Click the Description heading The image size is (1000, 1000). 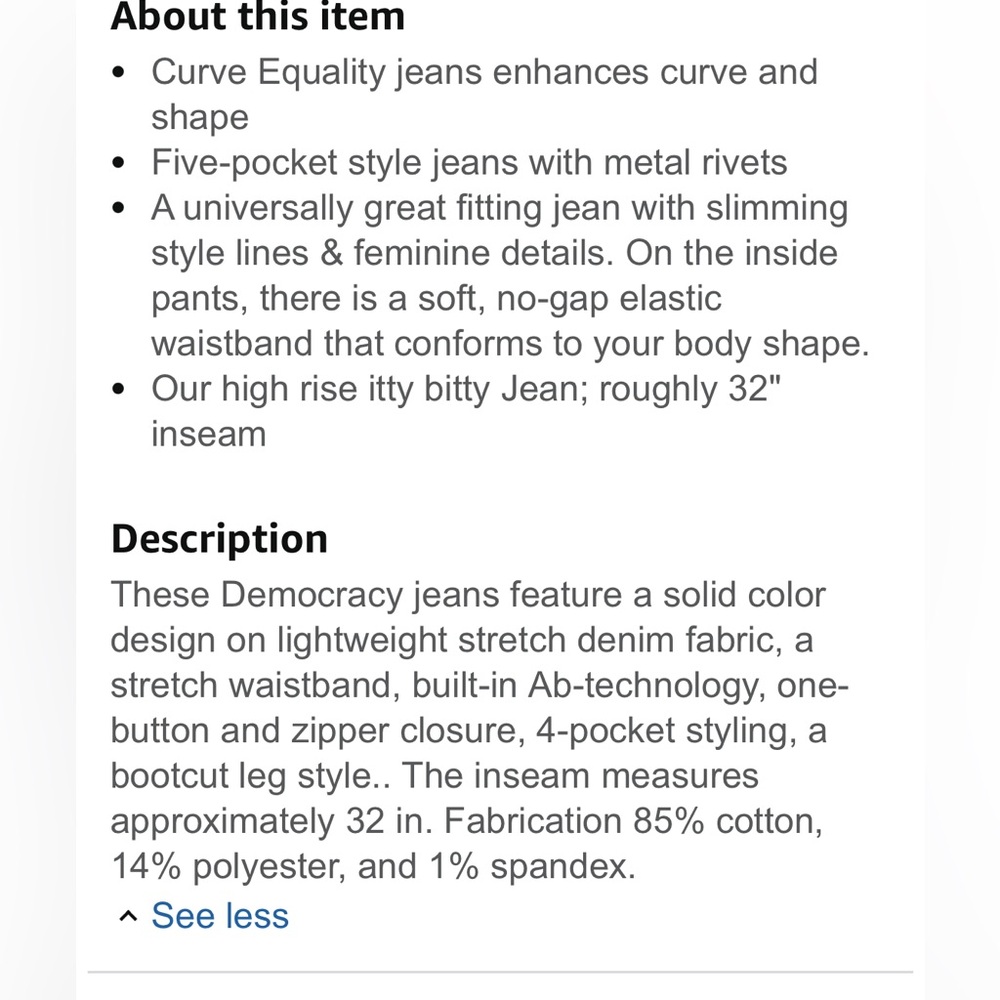point(219,539)
